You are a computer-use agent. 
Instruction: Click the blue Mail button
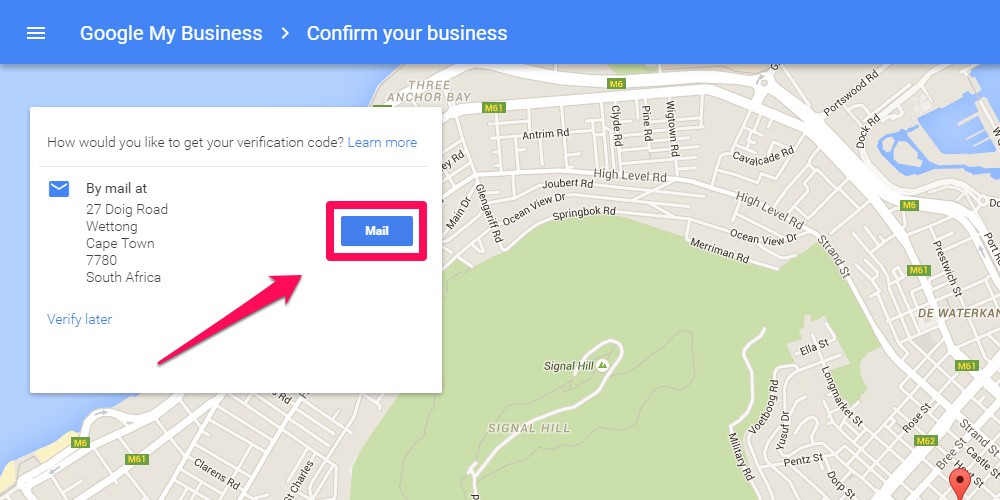[x=376, y=231]
